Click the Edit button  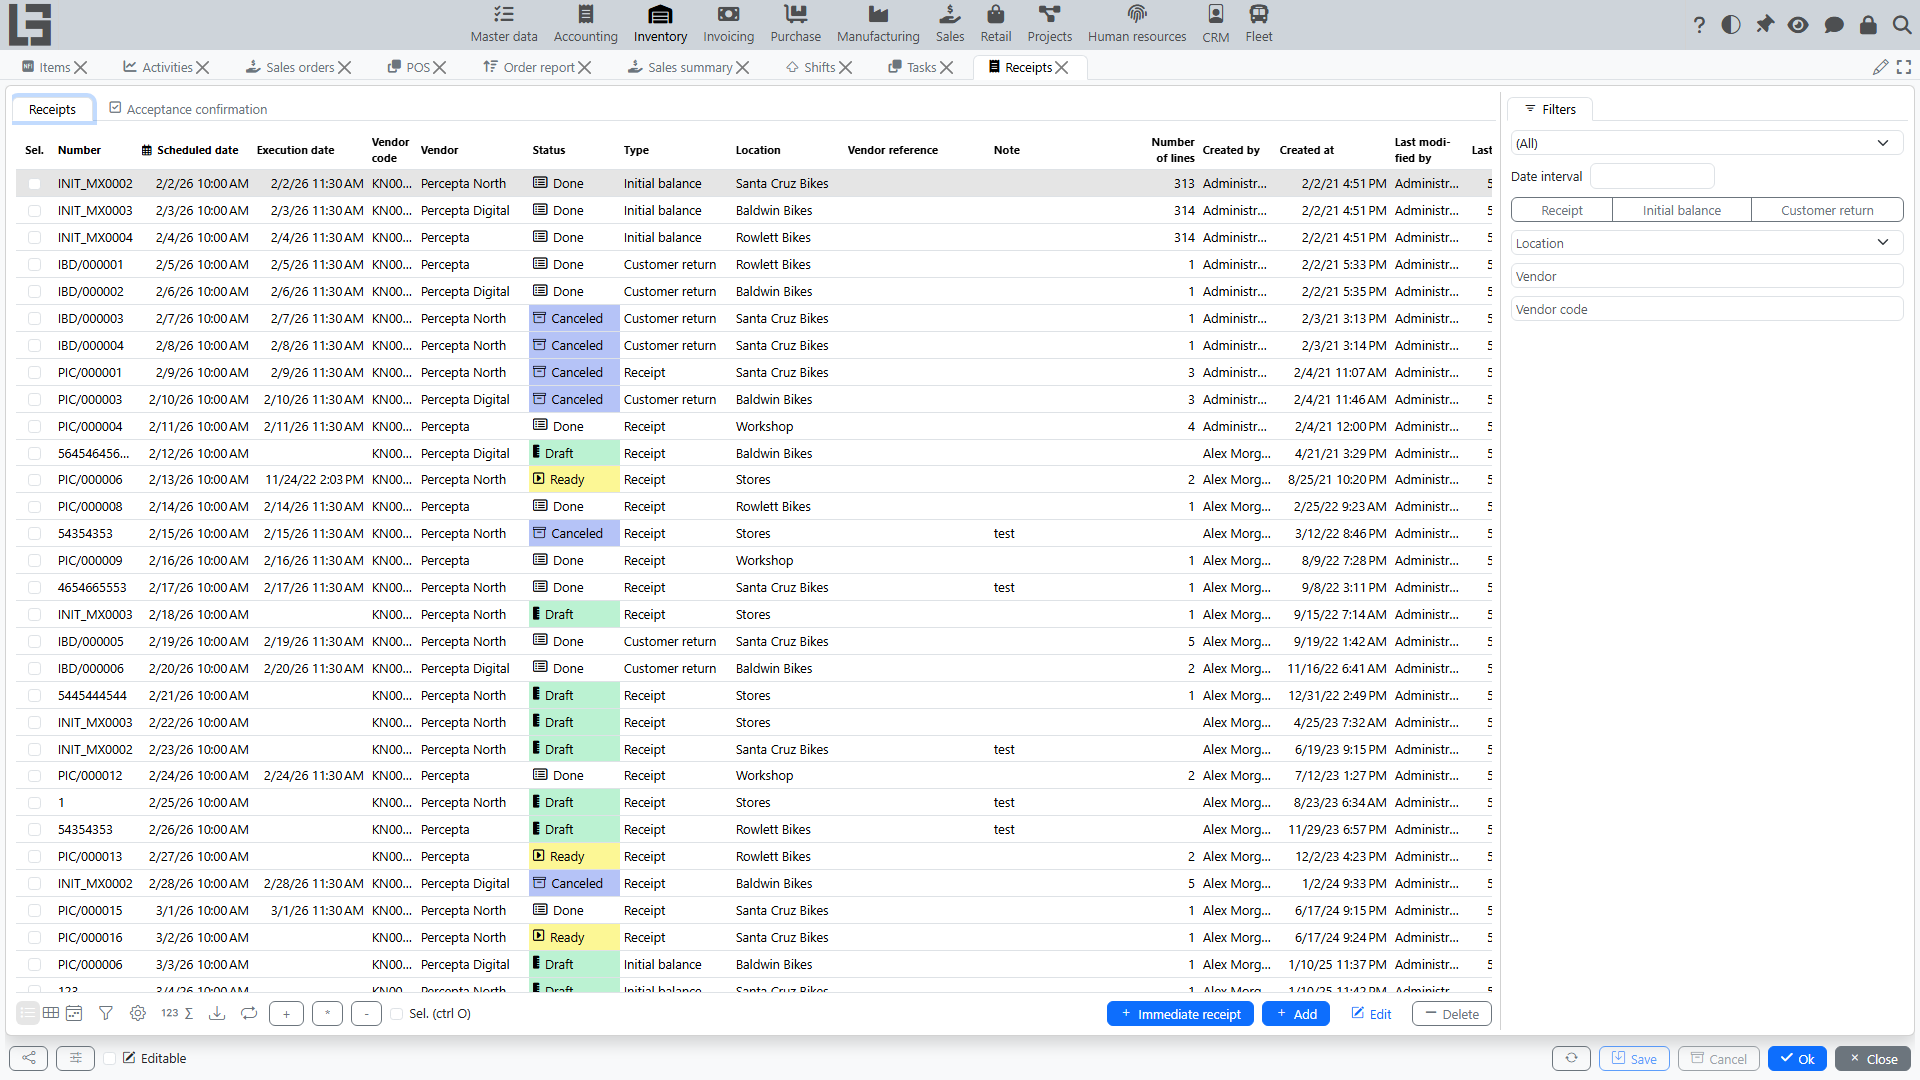pyautogui.click(x=1371, y=1014)
